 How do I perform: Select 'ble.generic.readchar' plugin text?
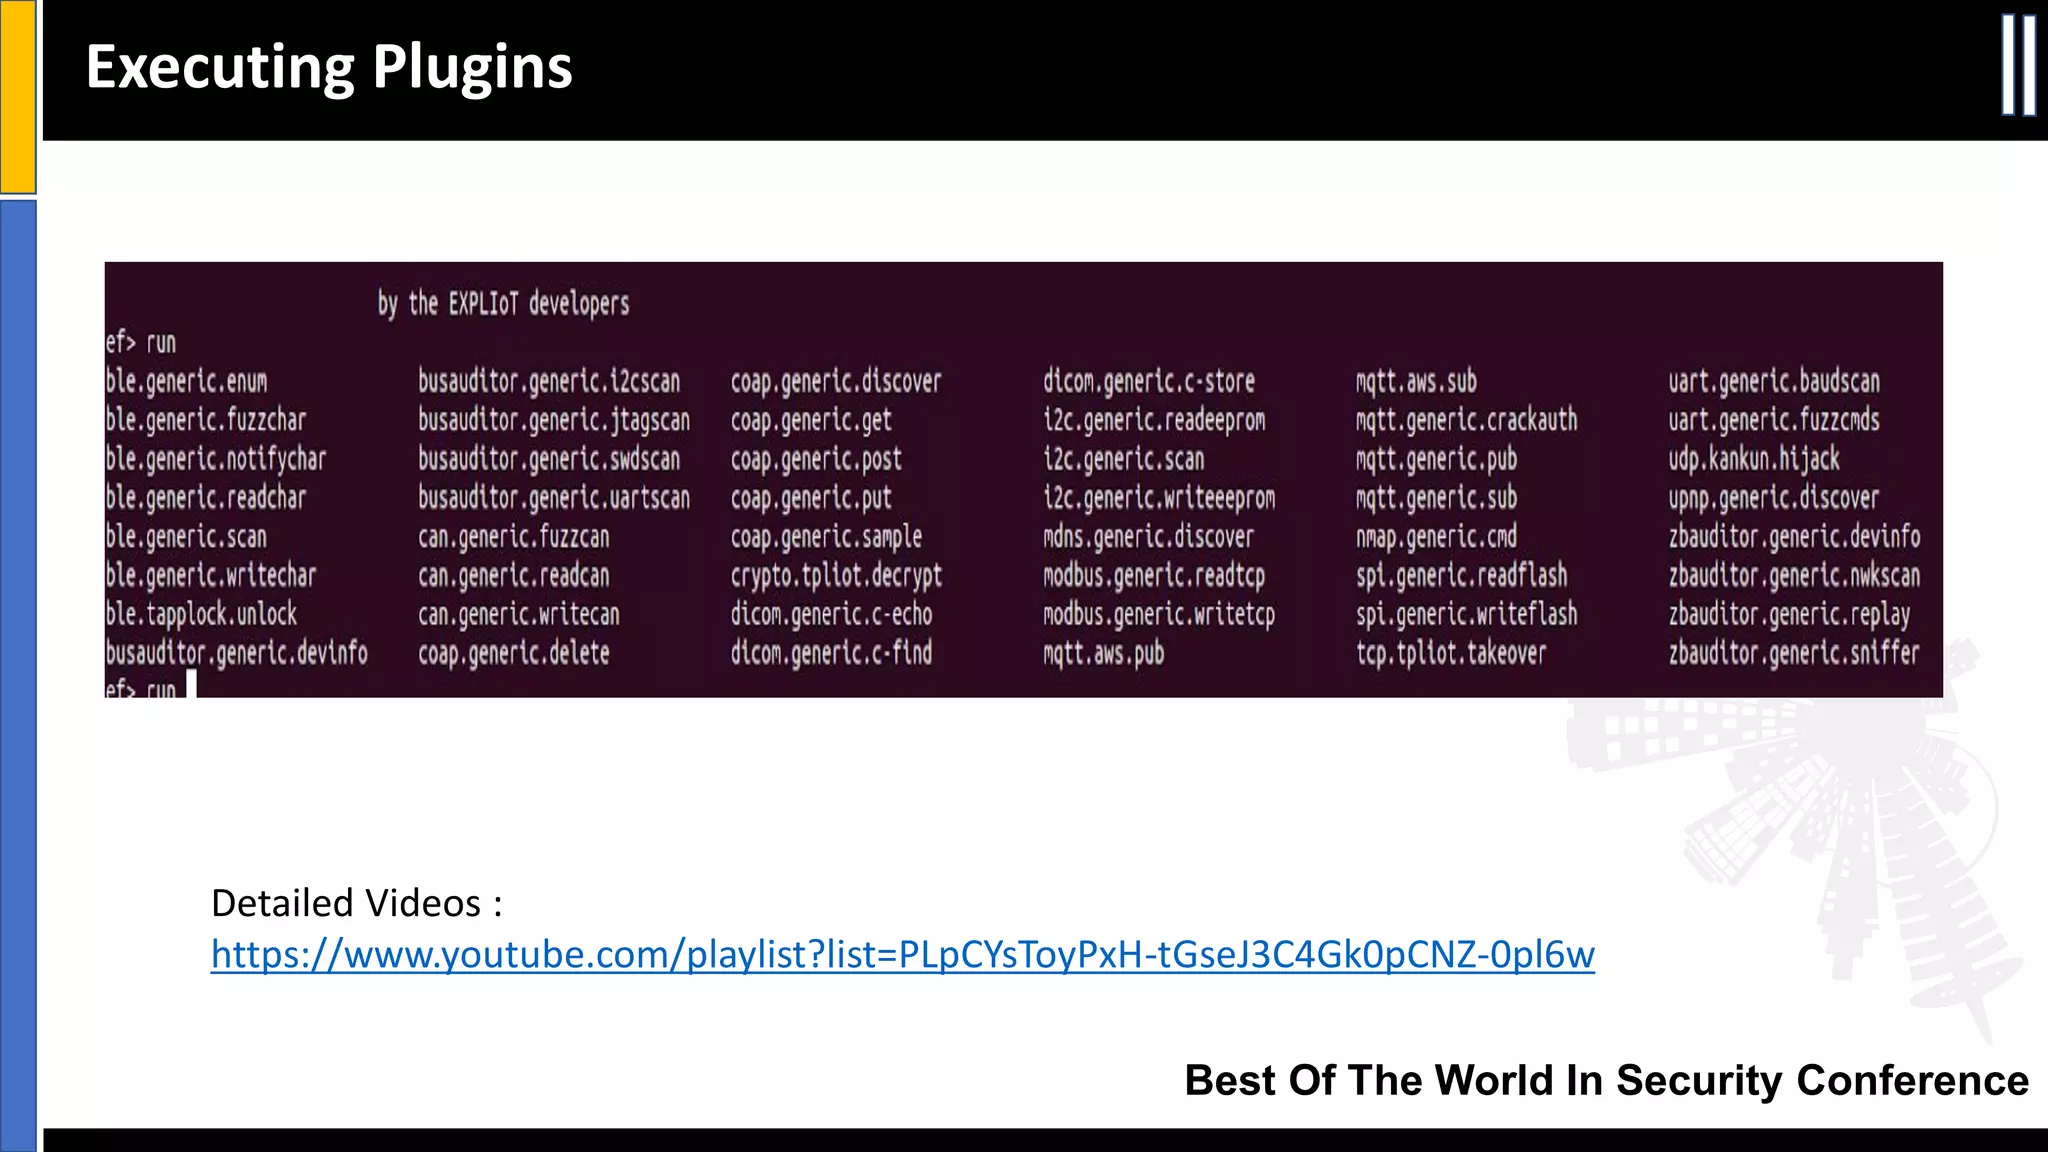206,498
